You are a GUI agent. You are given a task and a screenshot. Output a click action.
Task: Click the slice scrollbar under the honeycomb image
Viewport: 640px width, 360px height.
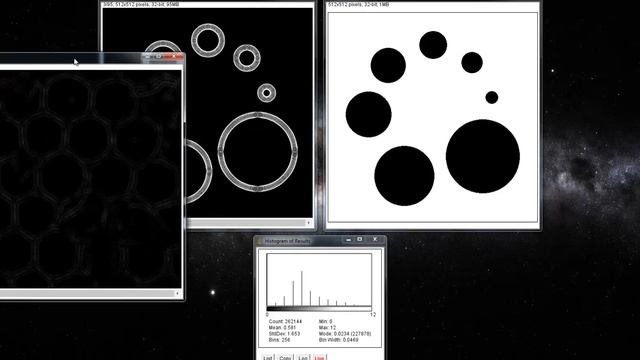[87, 293]
